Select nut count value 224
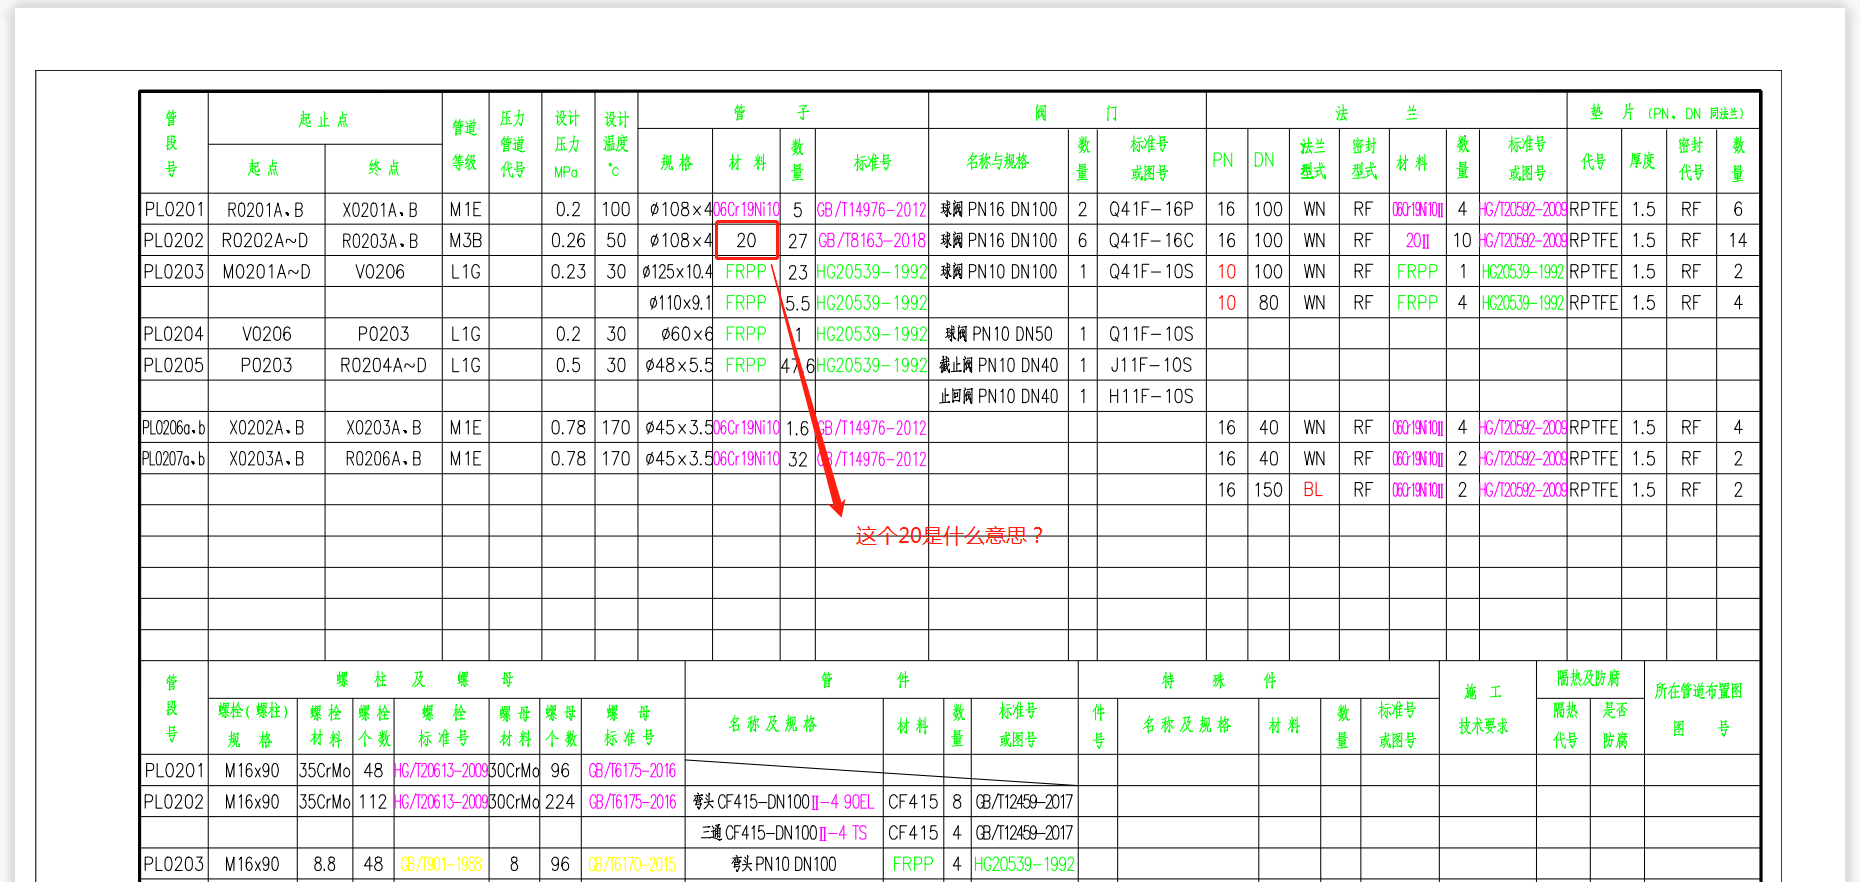Screen dimensions: 1860x882 (x=560, y=802)
